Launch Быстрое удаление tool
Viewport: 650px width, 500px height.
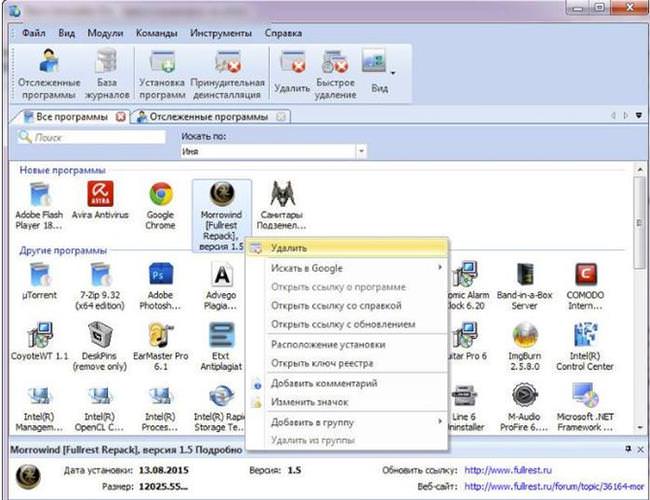pyautogui.click(x=335, y=73)
